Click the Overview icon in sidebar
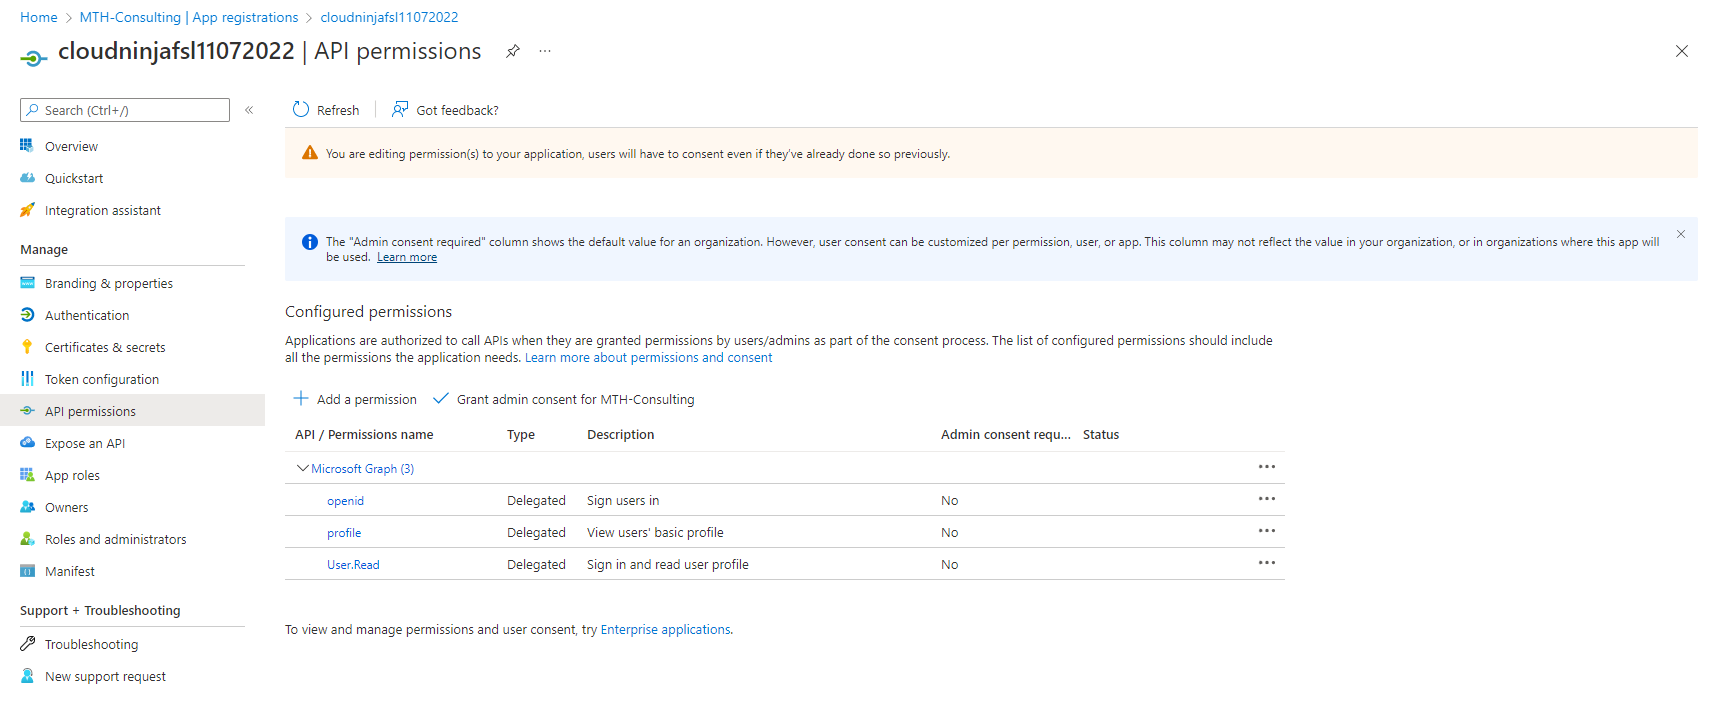This screenshot has height=705, width=1718. coord(27,146)
